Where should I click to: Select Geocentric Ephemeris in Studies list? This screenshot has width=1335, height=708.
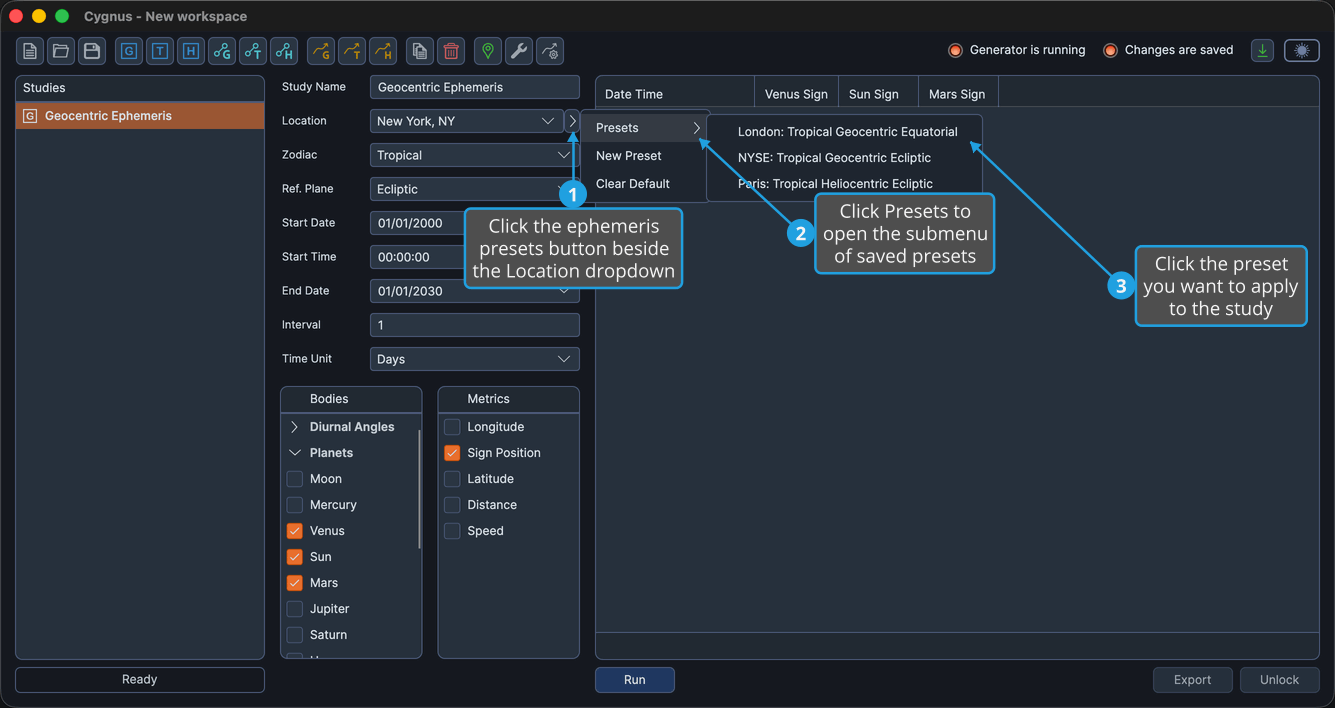pyautogui.click(x=140, y=116)
